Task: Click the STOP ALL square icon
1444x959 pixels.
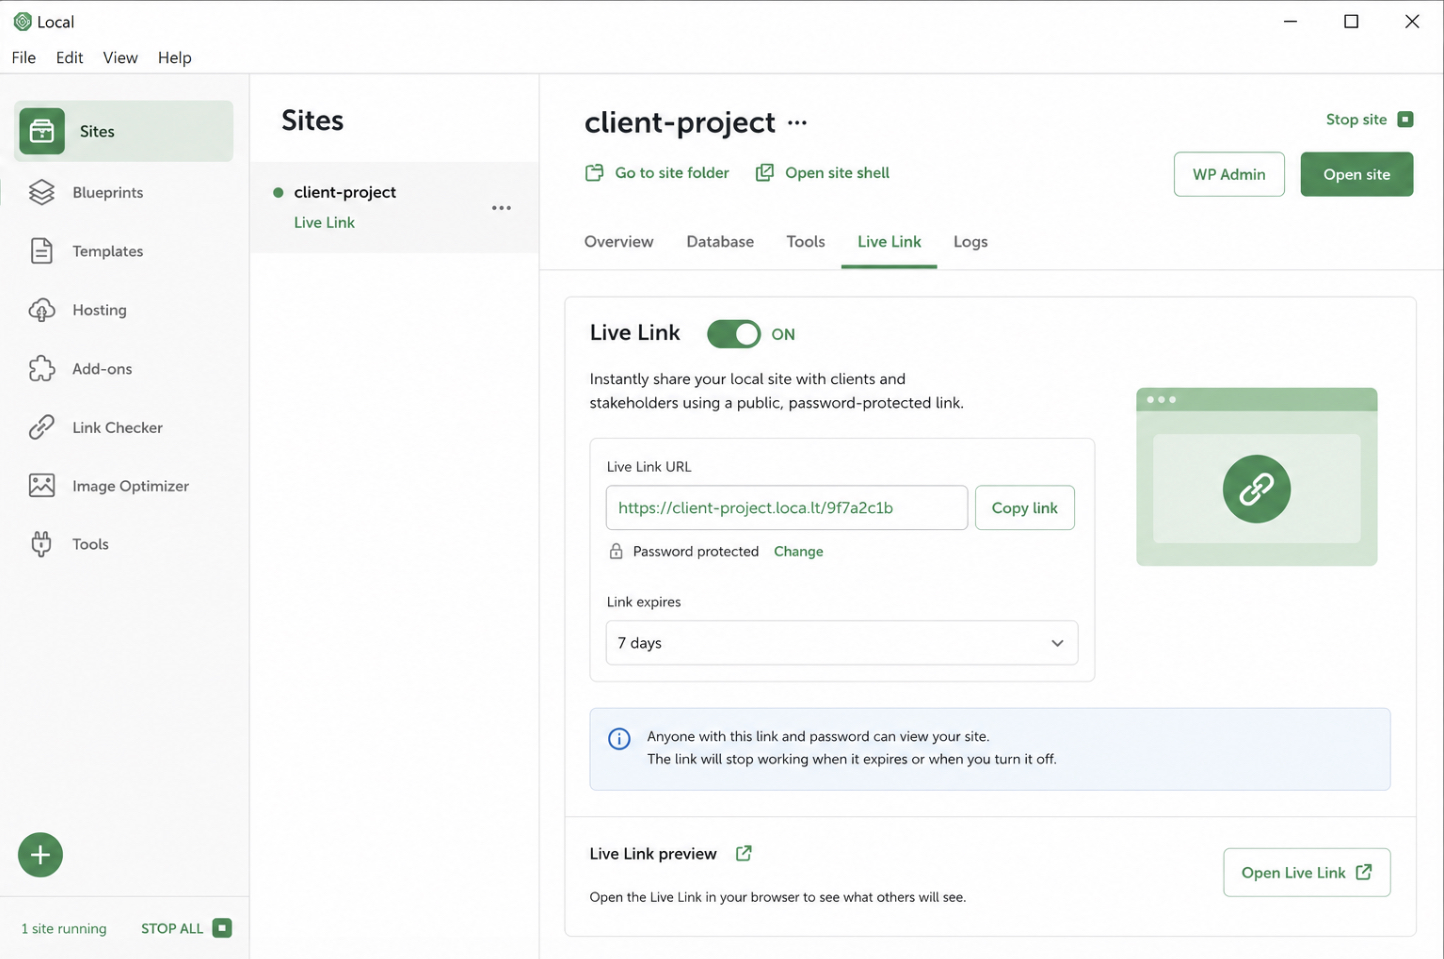Action: pos(222,928)
